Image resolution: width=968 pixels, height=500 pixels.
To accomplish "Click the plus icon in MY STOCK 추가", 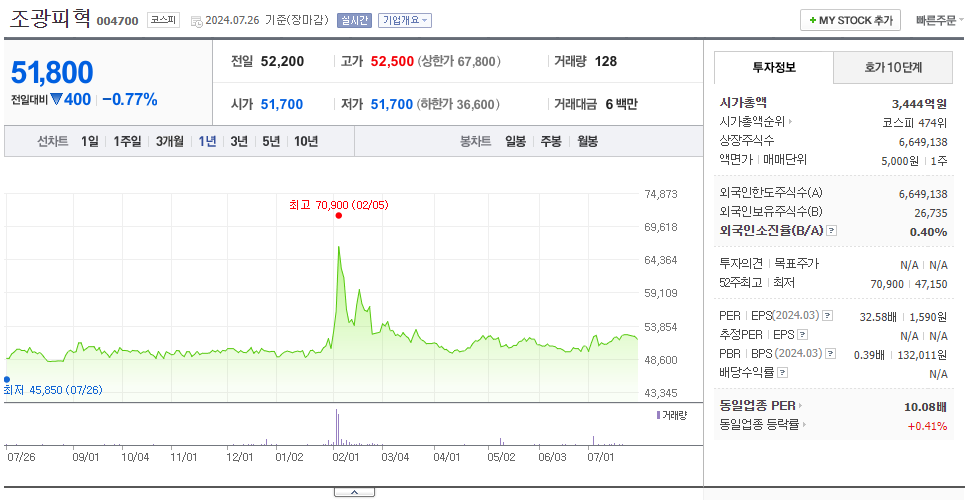I will click(x=812, y=20).
